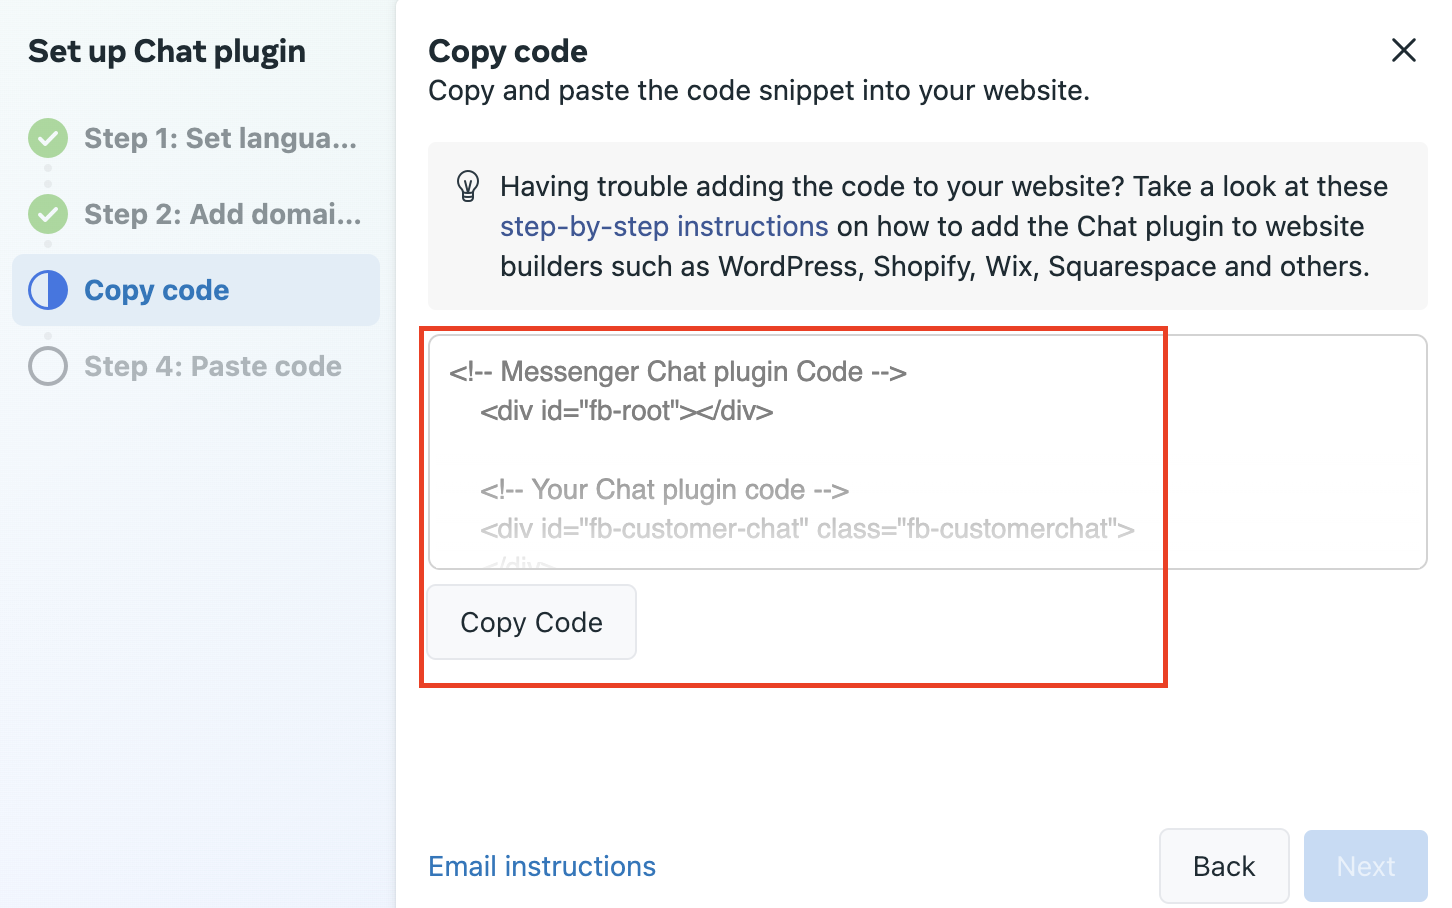Screen dimensions: 1452x908
Task: Click the green checkmark icon for Step 1
Action: point(48,138)
